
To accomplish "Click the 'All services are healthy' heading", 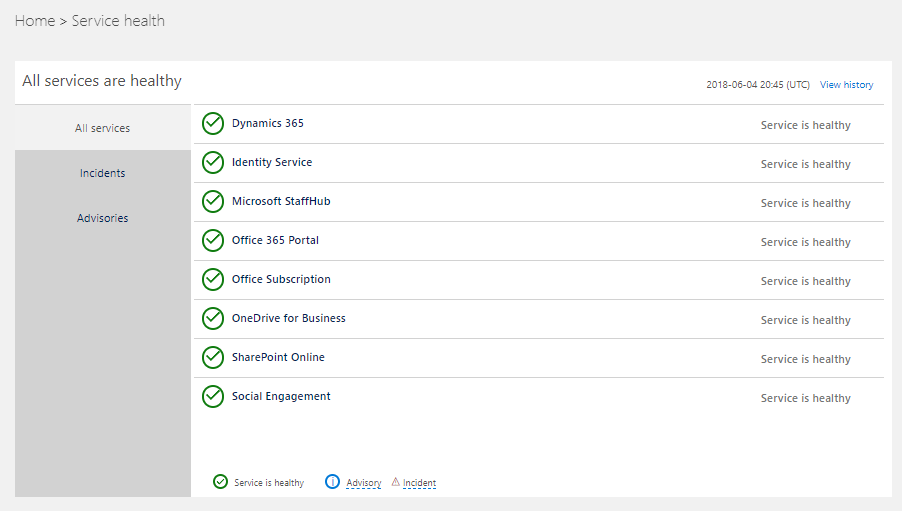I will coord(102,81).
